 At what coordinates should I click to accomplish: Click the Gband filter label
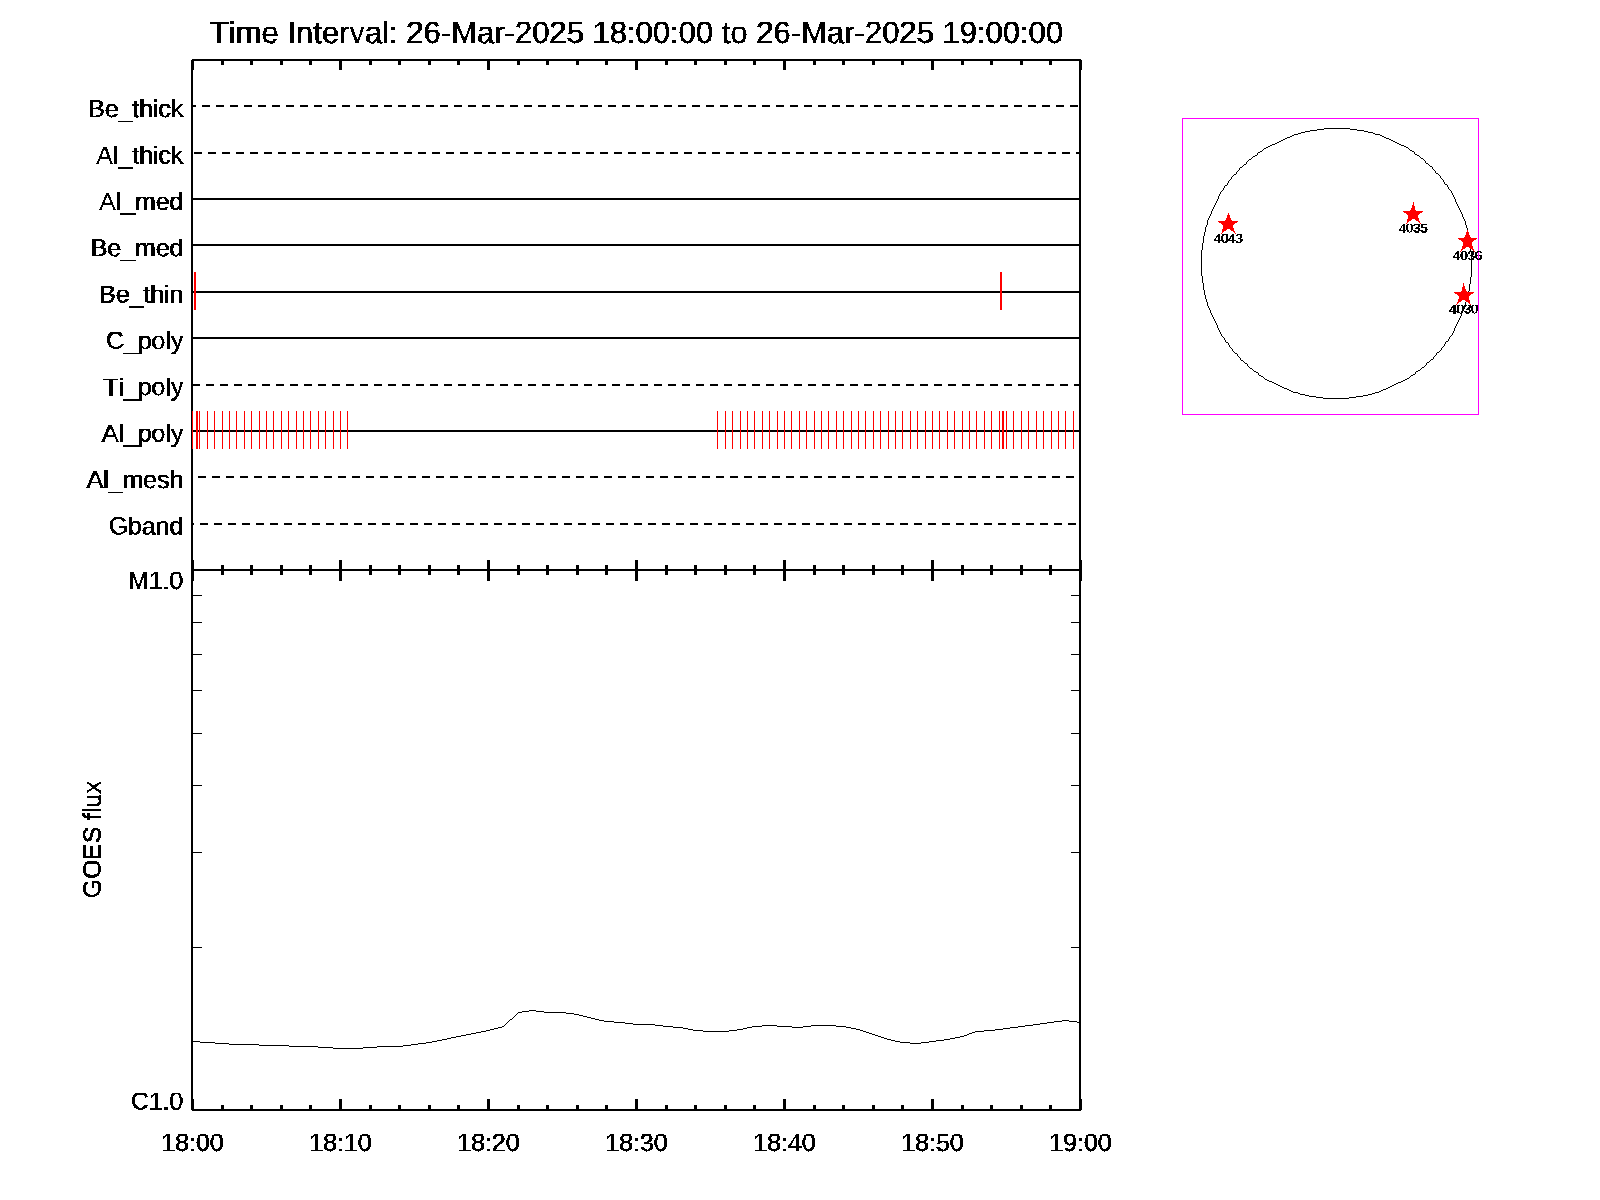(x=146, y=526)
